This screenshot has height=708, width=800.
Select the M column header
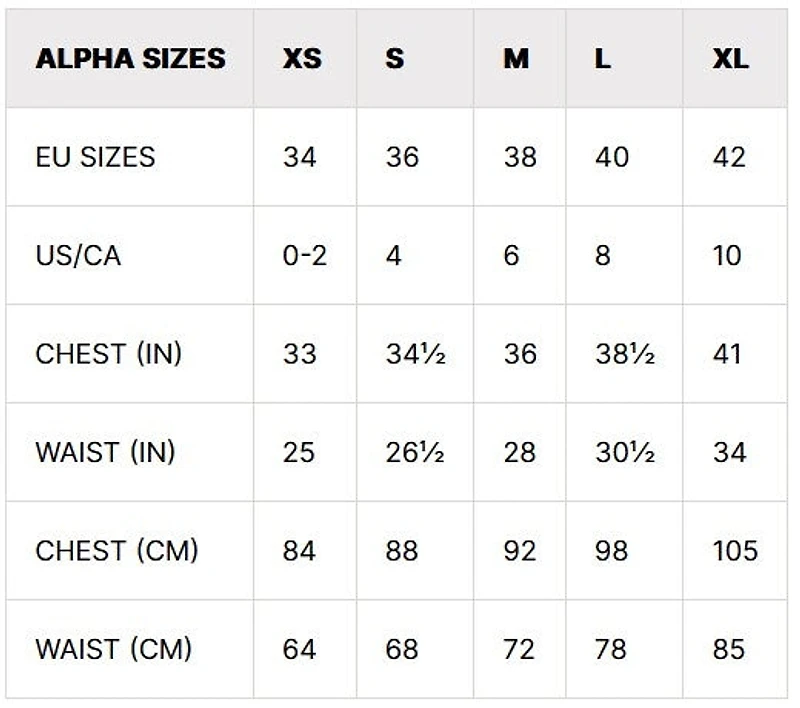[516, 58]
